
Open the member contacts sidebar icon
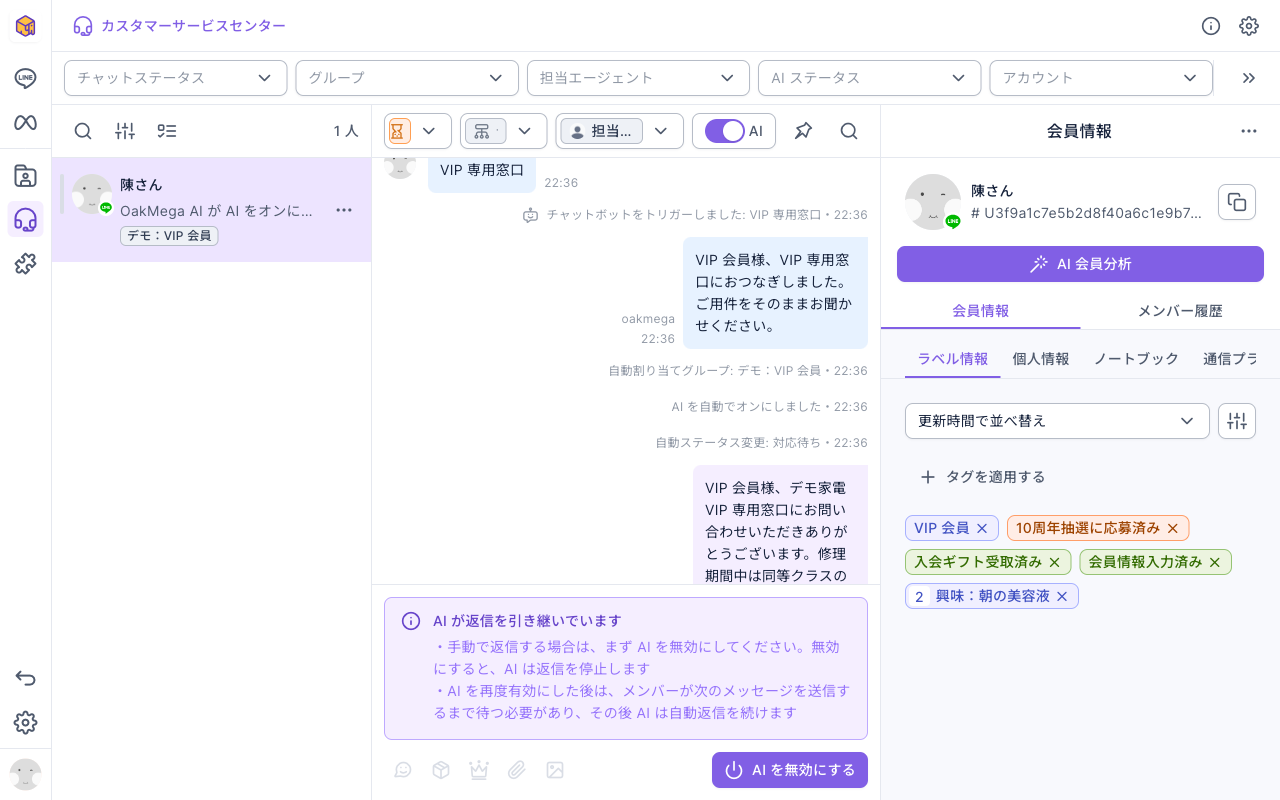point(25,176)
